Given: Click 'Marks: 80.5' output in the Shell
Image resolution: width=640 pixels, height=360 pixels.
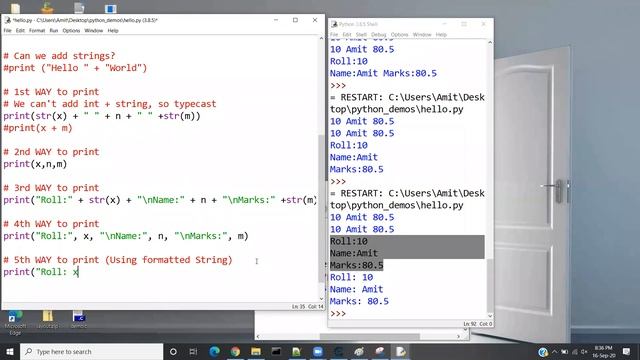Looking at the screenshot, I should pyautogui.click(x=359, y=301).
